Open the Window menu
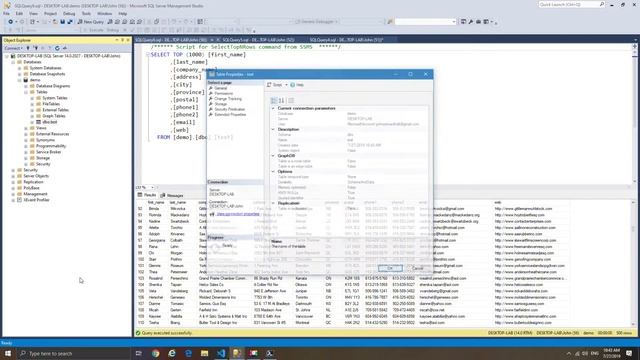Image resolution: width=640 pixels, height=360 pixels. click(104, 13)
